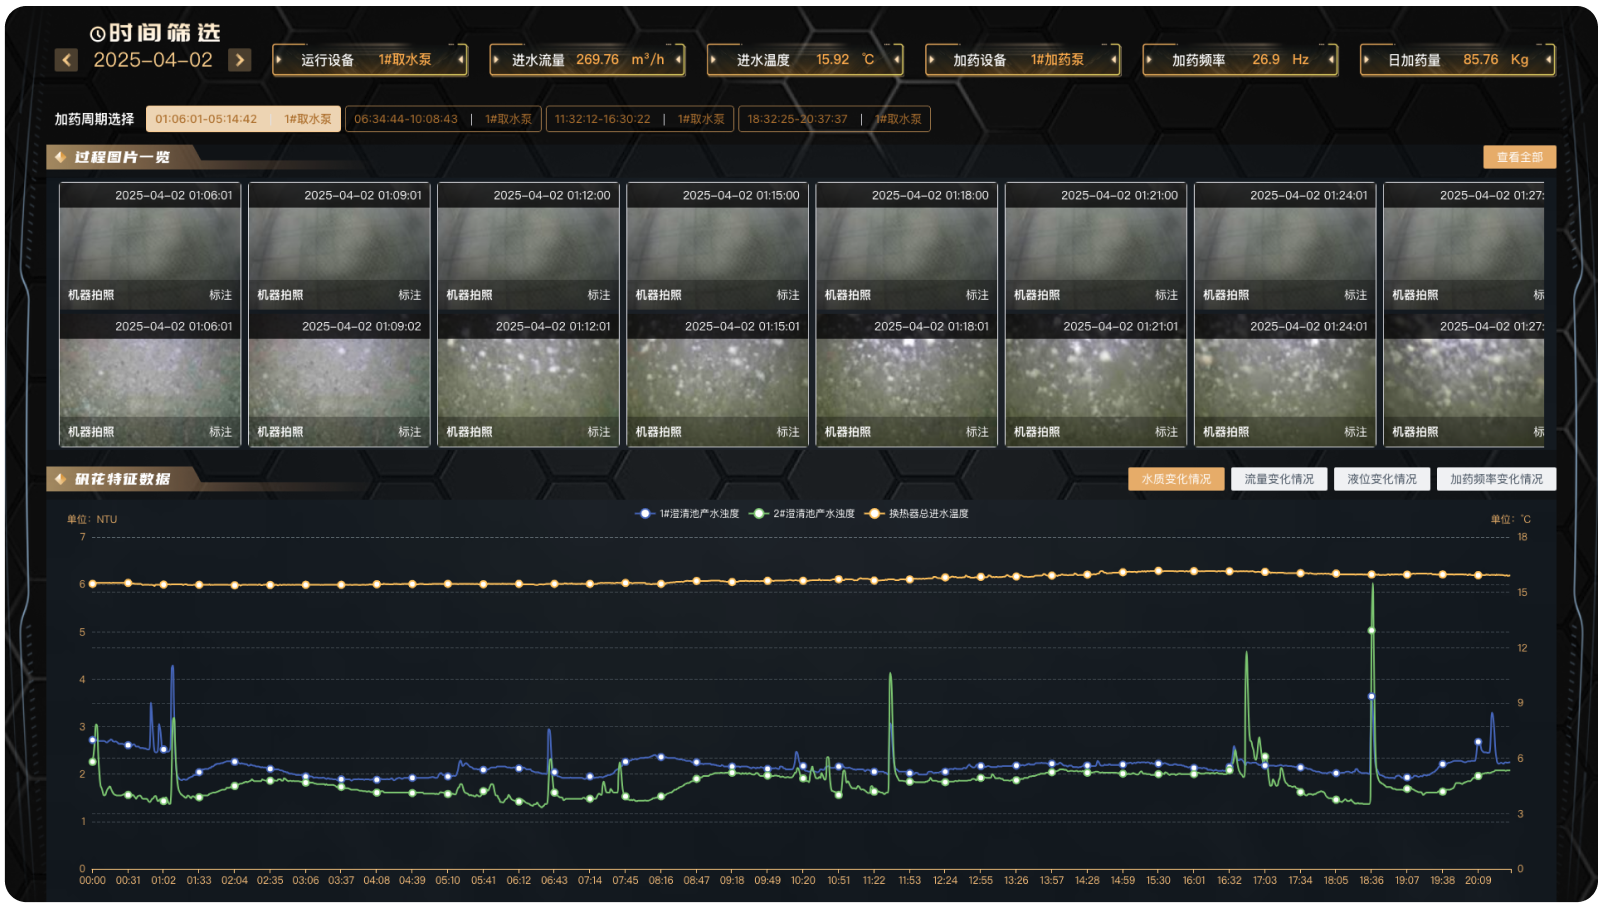This screenshot has height=906, width=1602.
Task: Click the 矾花特征数据 section title
Action: [x=122, y=479]
